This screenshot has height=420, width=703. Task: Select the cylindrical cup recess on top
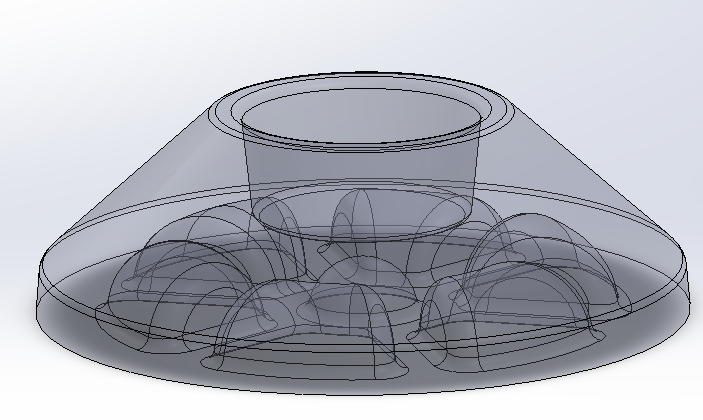tap(361, 164)
